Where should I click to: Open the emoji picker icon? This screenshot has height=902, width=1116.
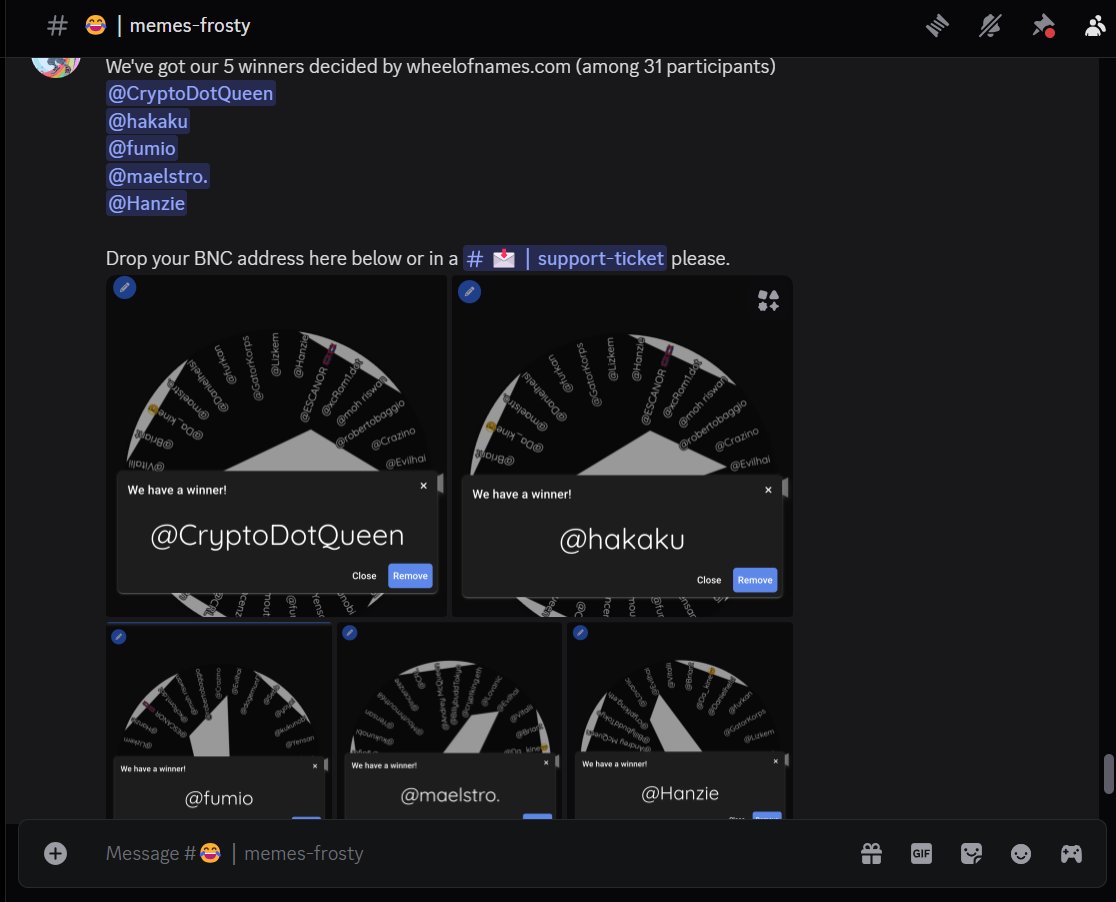(1021, 853)
